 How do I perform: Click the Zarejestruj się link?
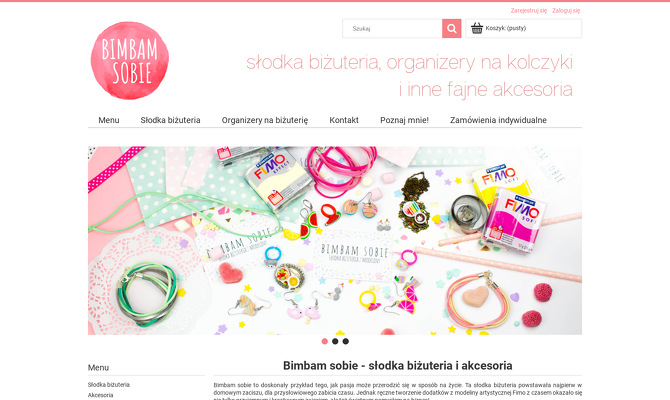[x=529, y=11]
